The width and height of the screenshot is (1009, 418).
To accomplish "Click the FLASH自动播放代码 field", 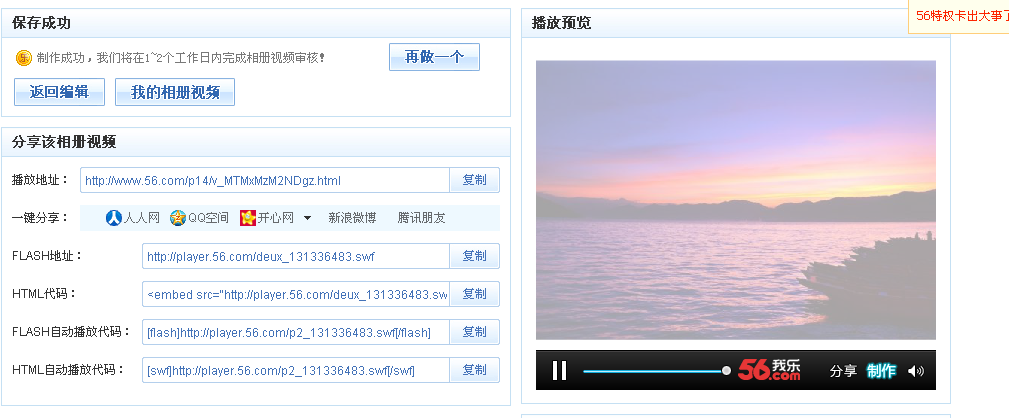I will (295, 332).
